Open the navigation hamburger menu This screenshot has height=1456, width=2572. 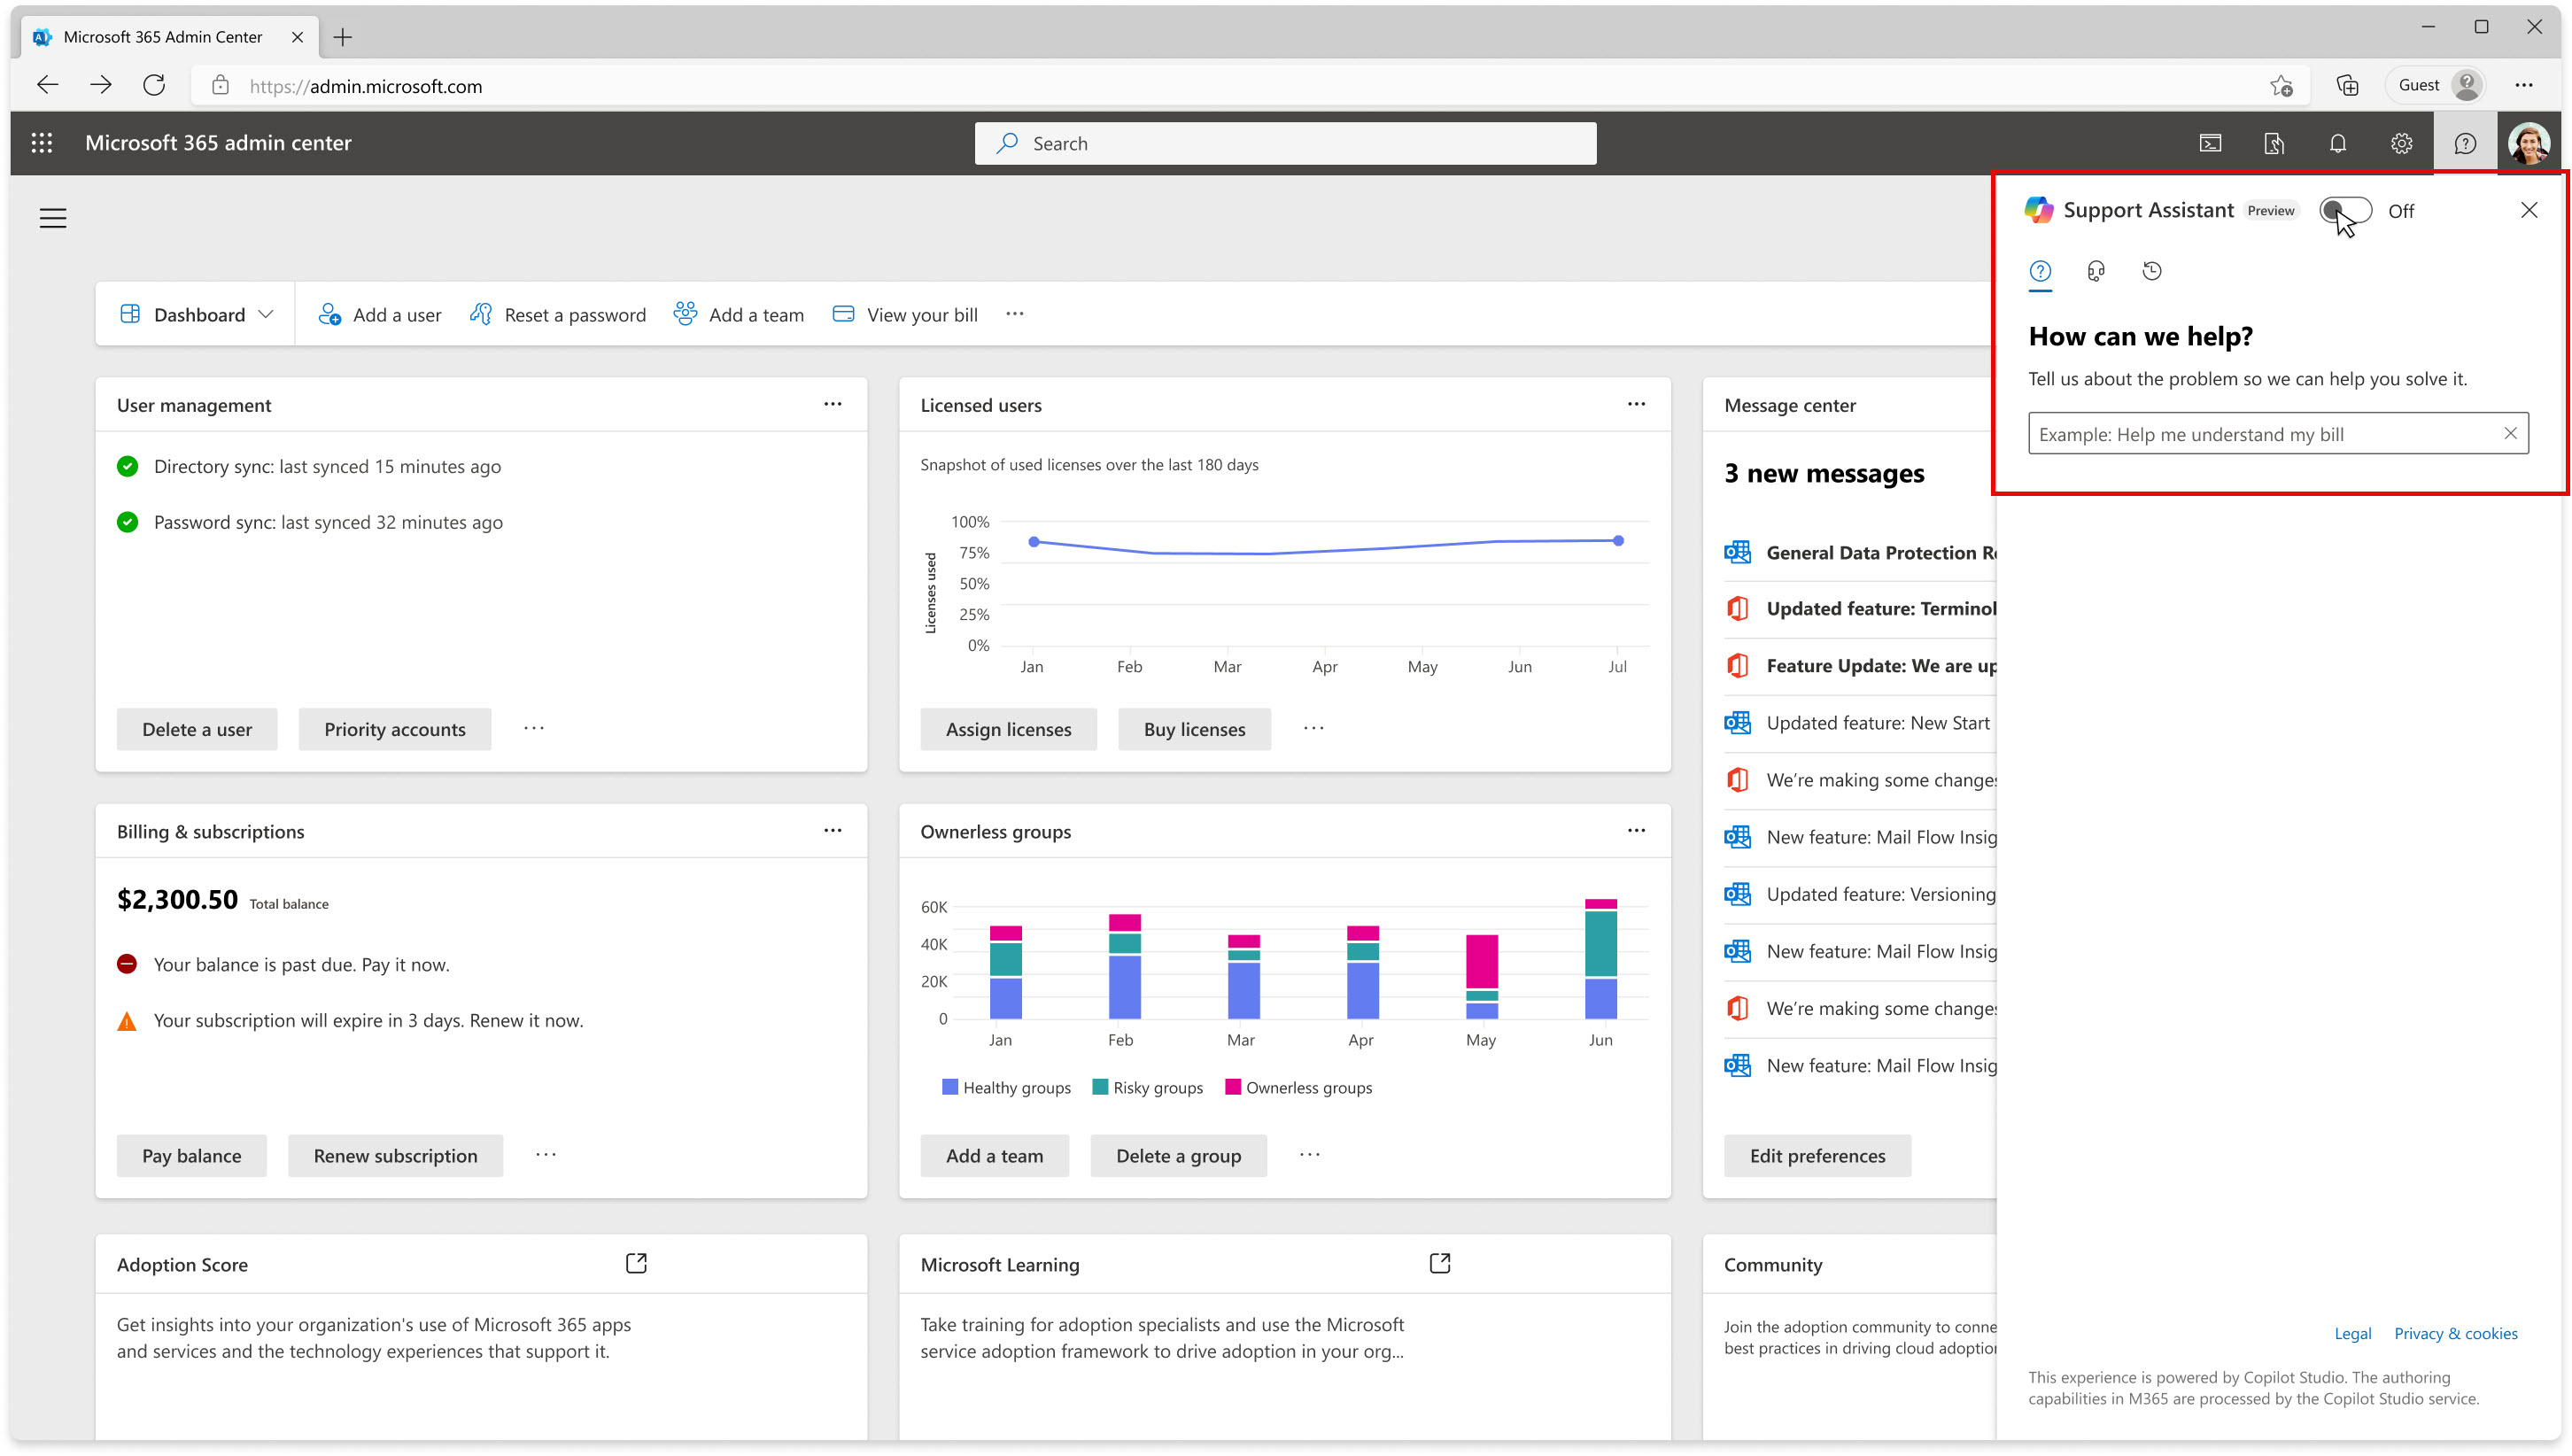tap(53, 217)
